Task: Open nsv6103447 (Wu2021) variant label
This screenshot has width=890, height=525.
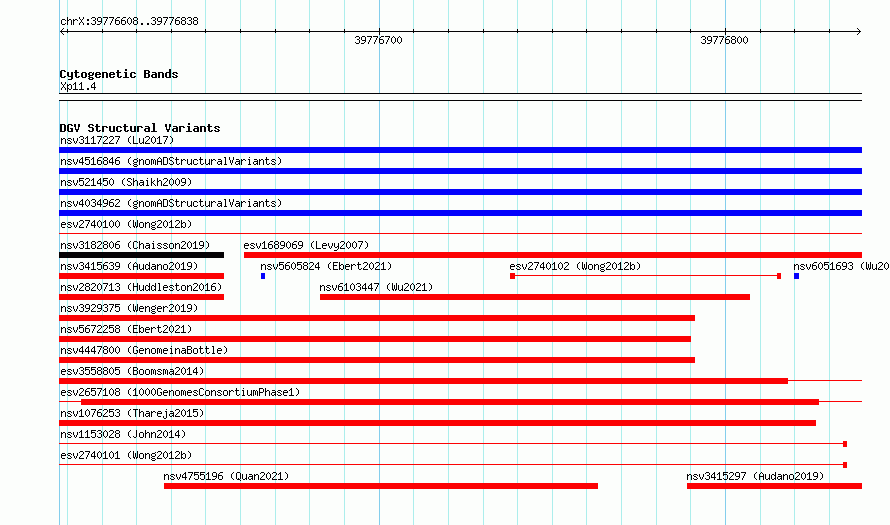Action: click(376, 287)
